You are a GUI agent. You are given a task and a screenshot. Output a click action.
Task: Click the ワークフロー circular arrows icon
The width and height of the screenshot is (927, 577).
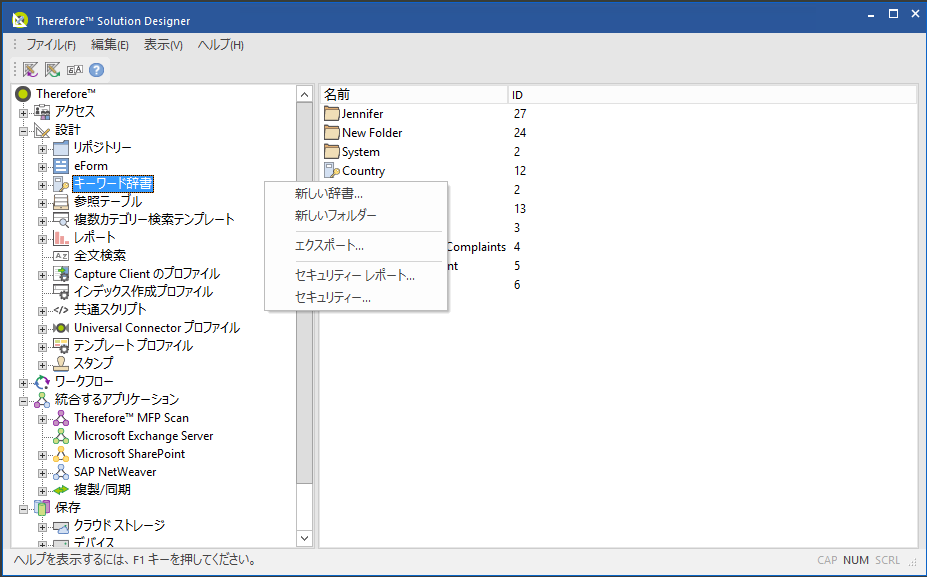42,382
